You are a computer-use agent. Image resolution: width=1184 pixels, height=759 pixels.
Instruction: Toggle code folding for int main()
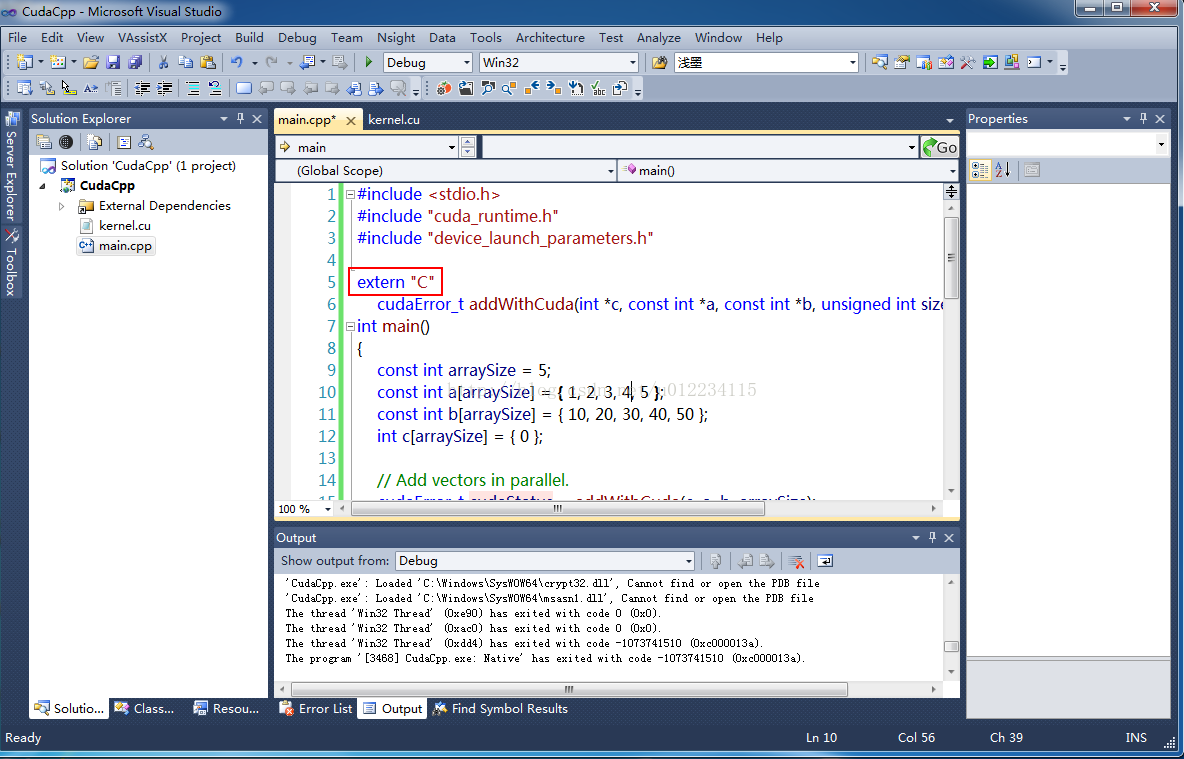350,326
